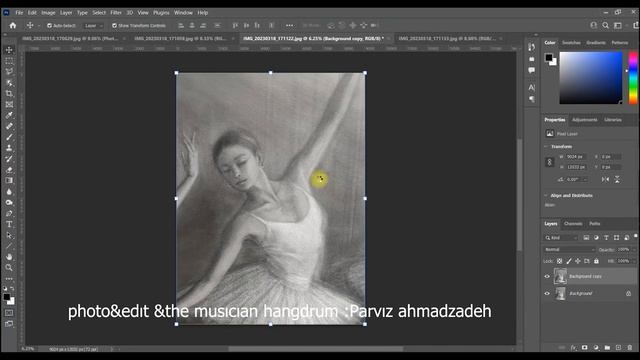
Task: Open the Character panel icon
Action: (x=531, y=87)
